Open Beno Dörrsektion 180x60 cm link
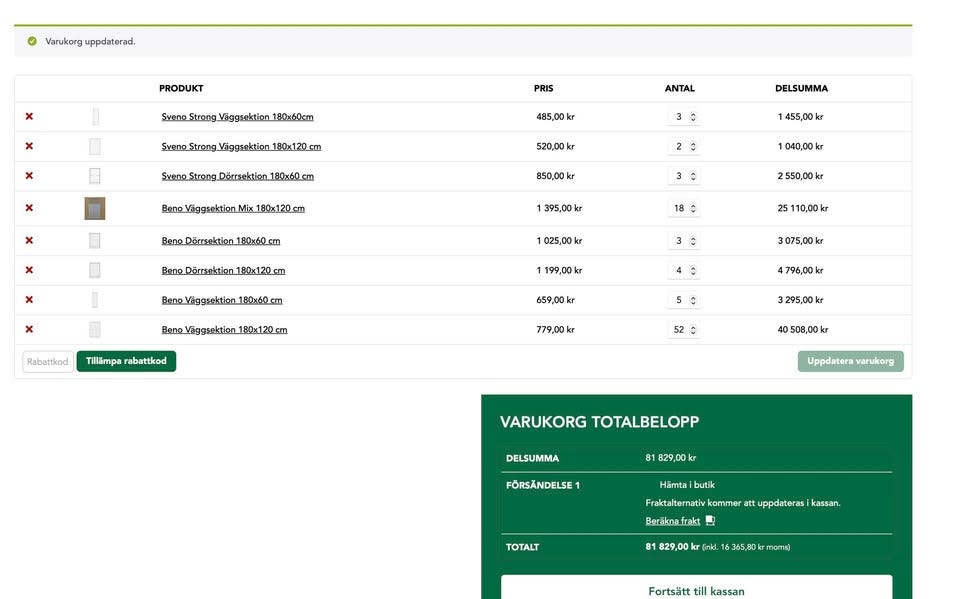960x599 pixels. coord(221,241)
